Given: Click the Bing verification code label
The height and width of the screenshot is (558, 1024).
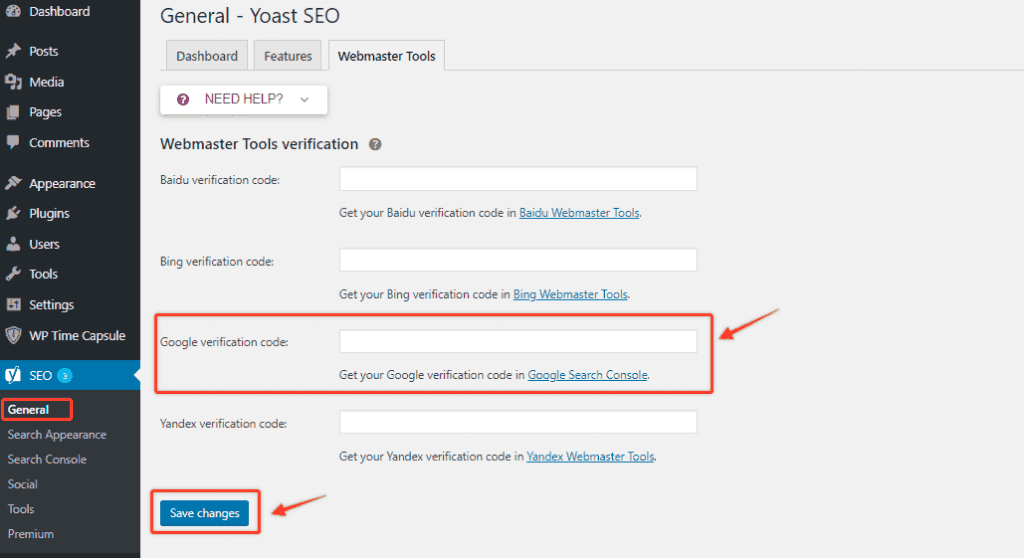Looking at the screenshot, I should point(217,261).
